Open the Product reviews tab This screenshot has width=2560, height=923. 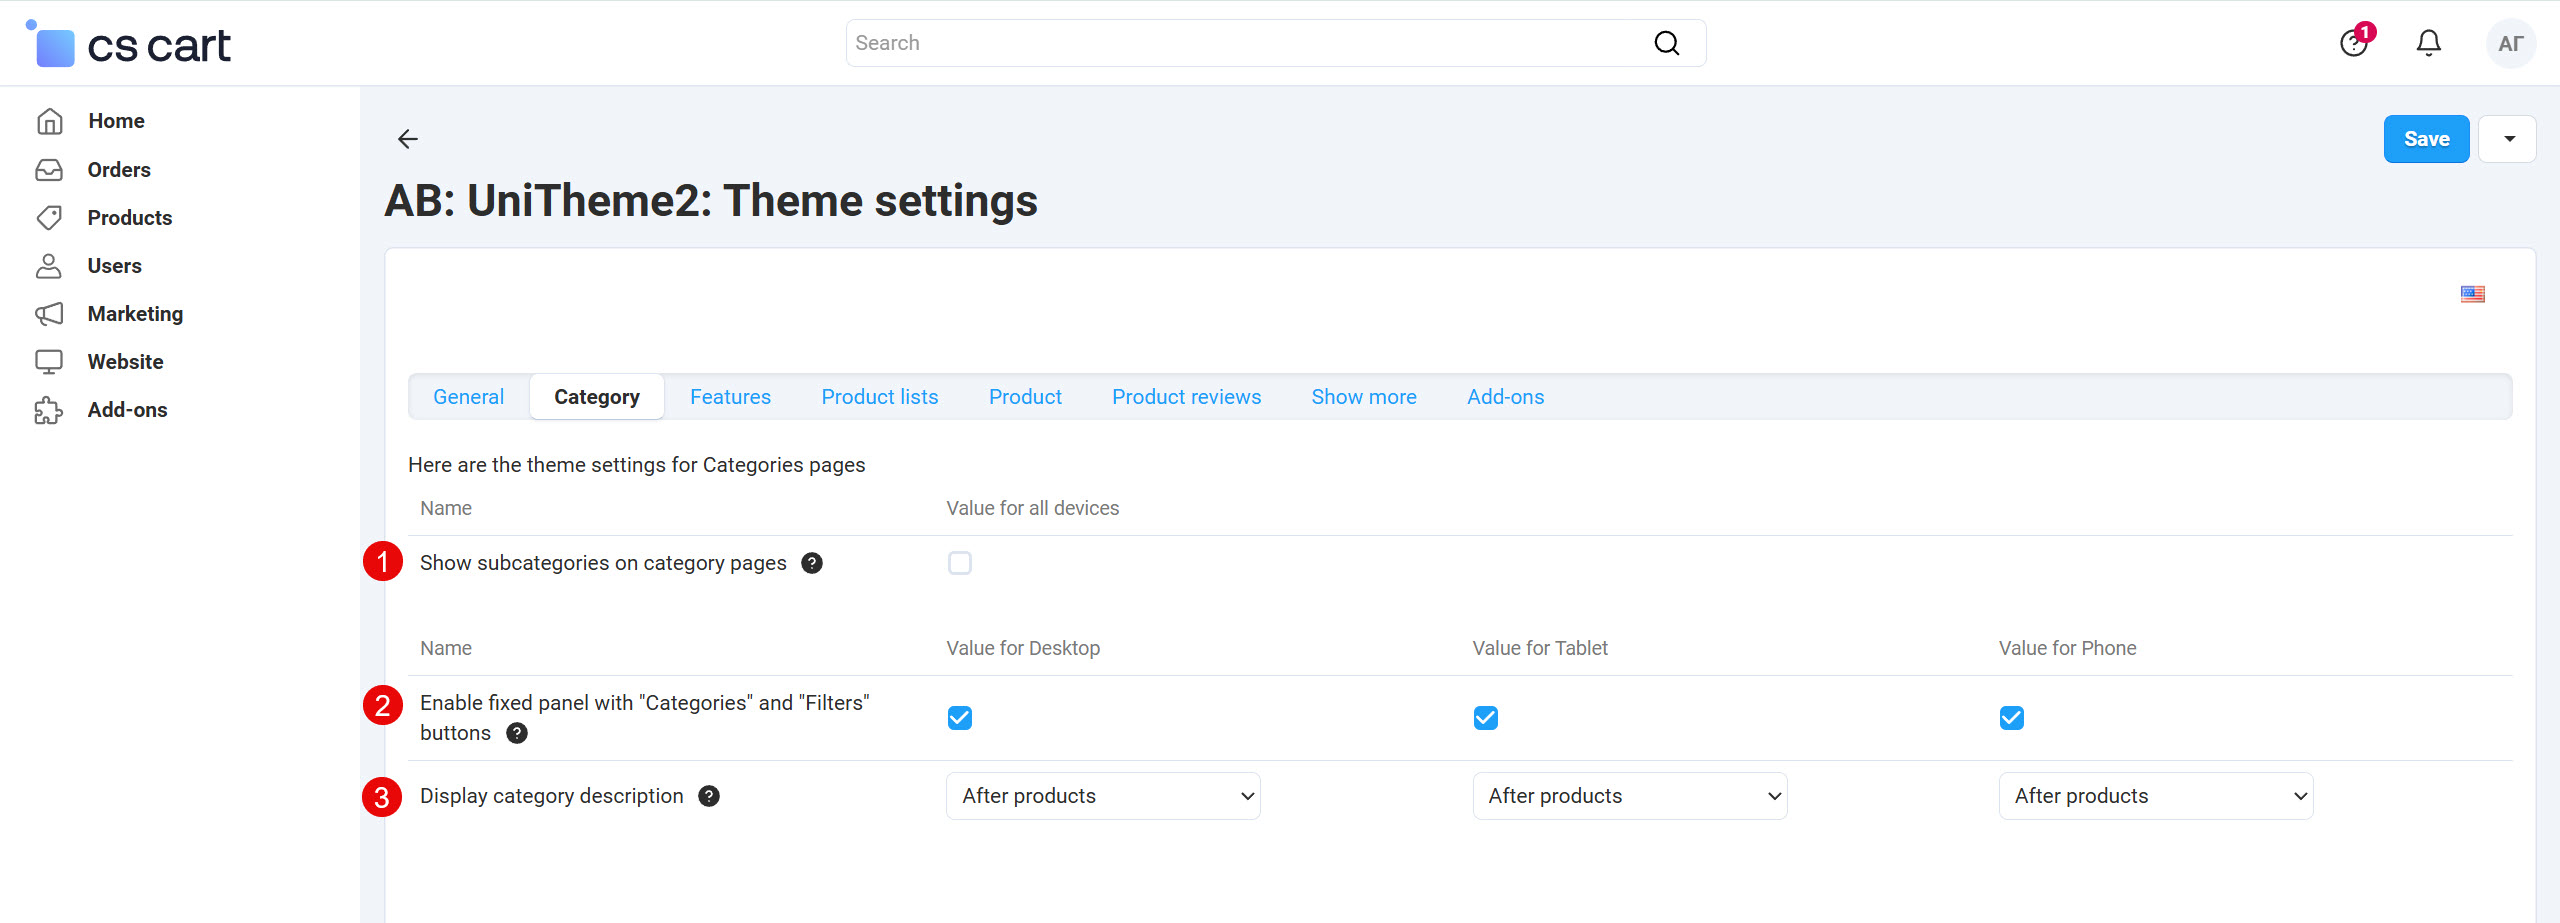point(1186,396)
